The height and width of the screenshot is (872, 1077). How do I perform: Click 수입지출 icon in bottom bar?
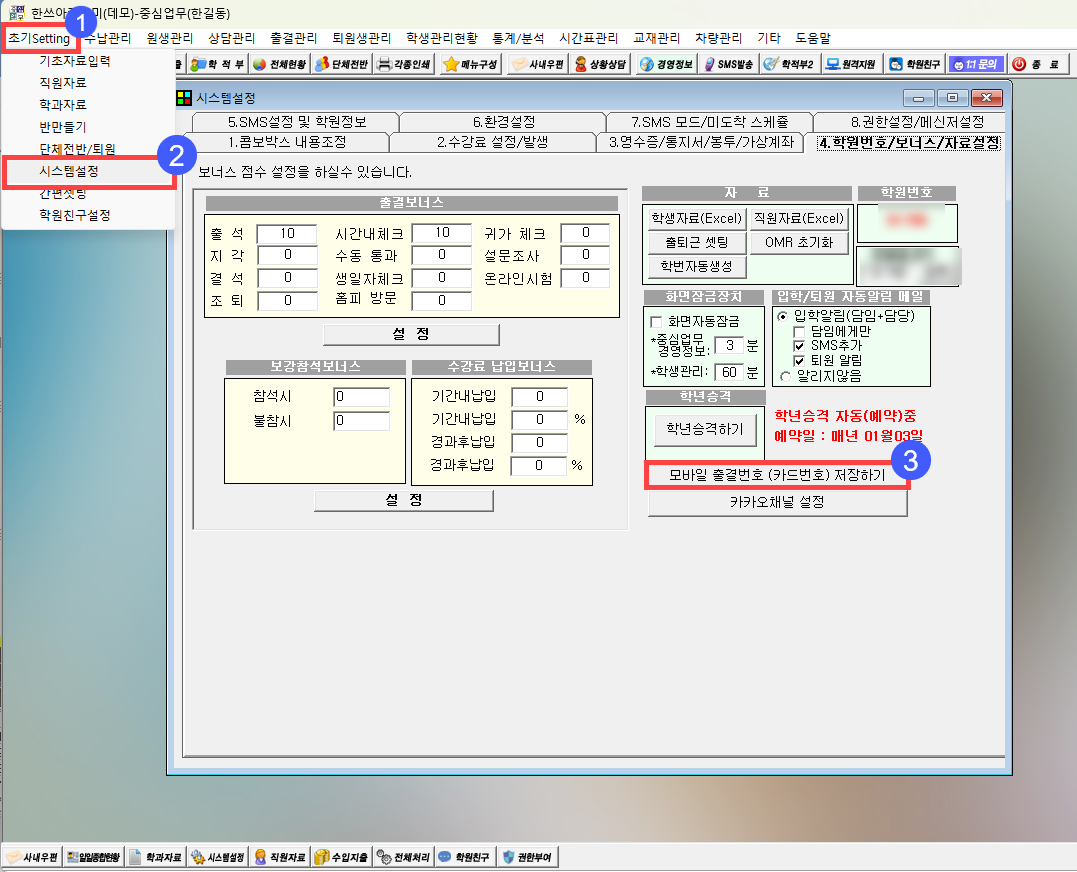point(340,857)
